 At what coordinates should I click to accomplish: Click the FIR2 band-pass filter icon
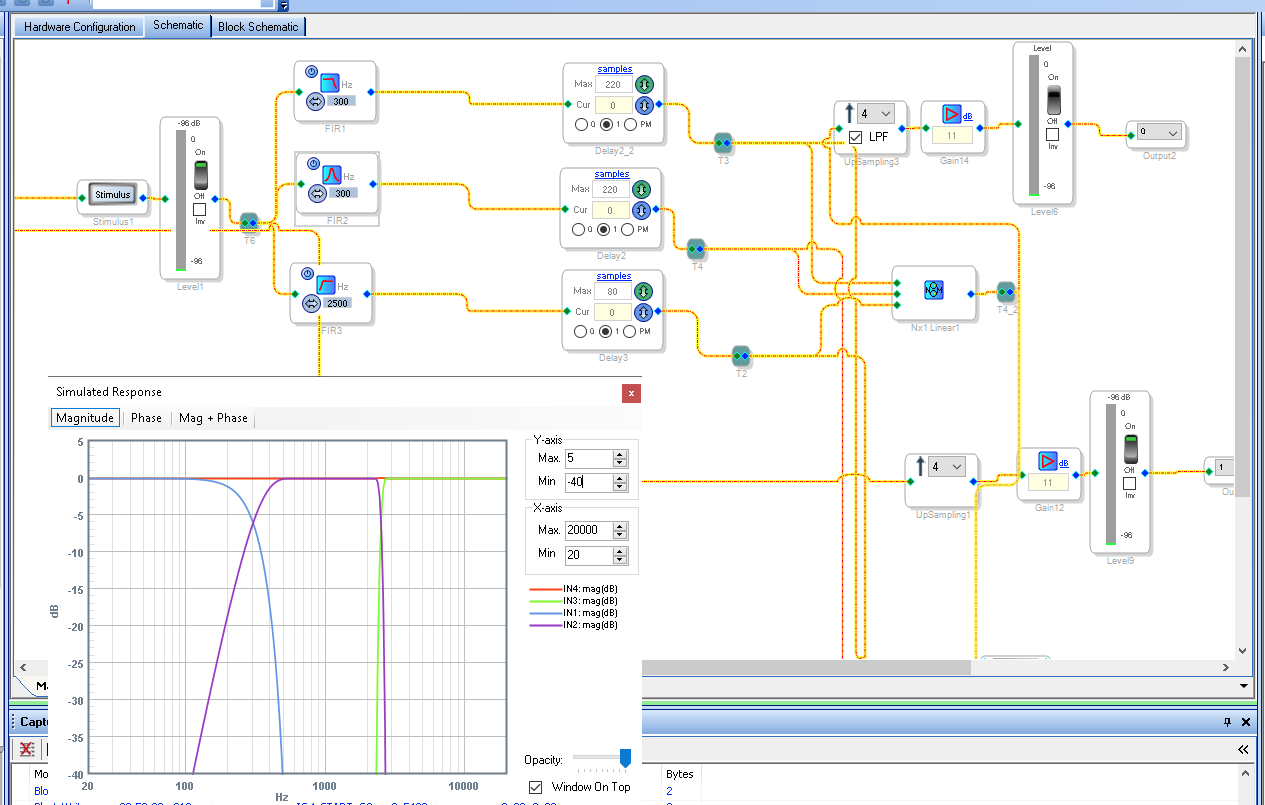pos(331,173)
